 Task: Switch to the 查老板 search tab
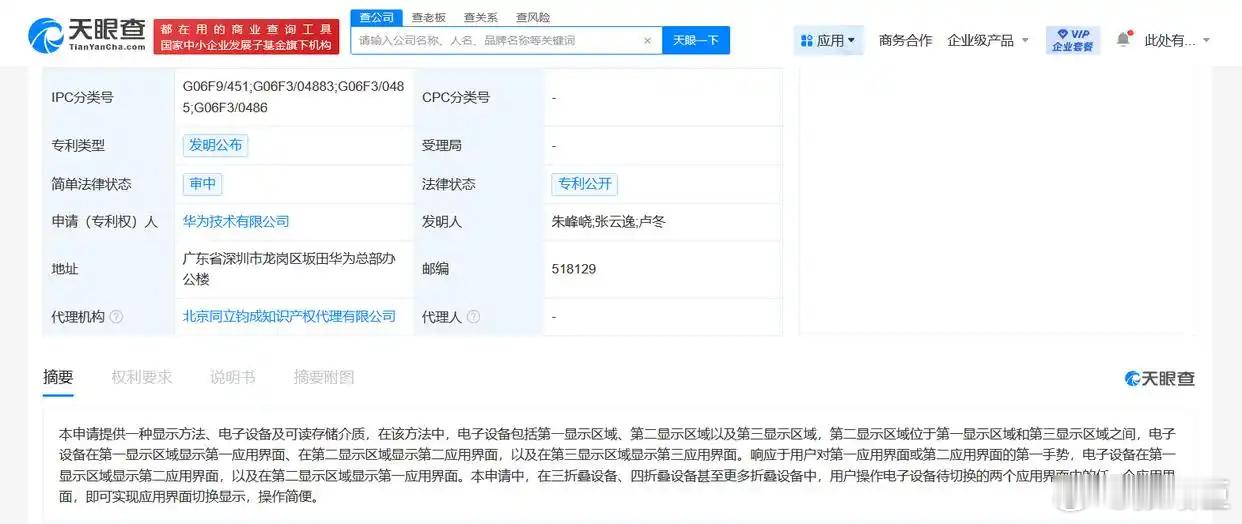point(429,17)
